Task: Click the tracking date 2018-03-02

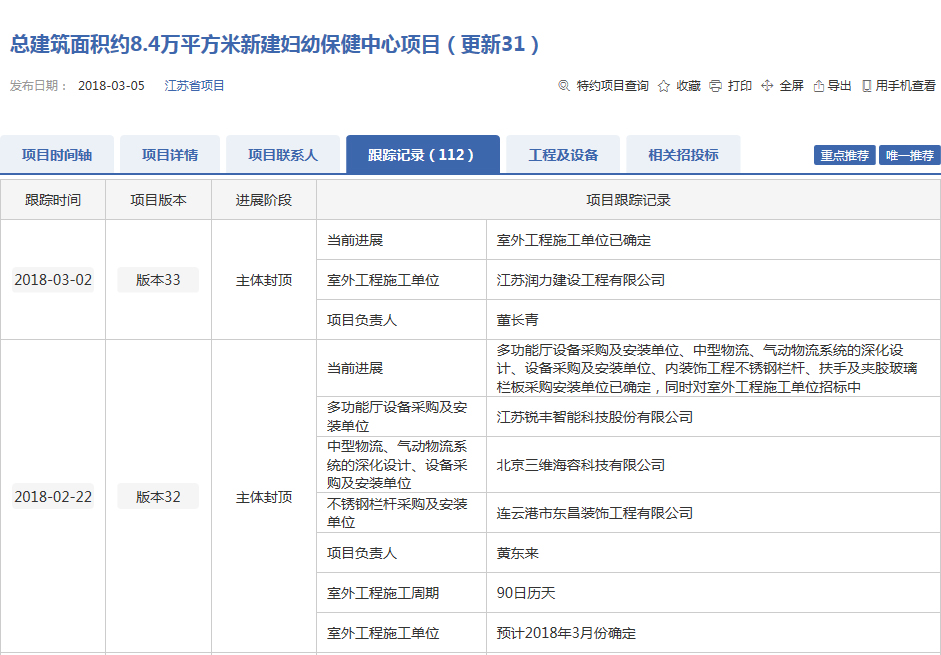Action: (53, 280)
